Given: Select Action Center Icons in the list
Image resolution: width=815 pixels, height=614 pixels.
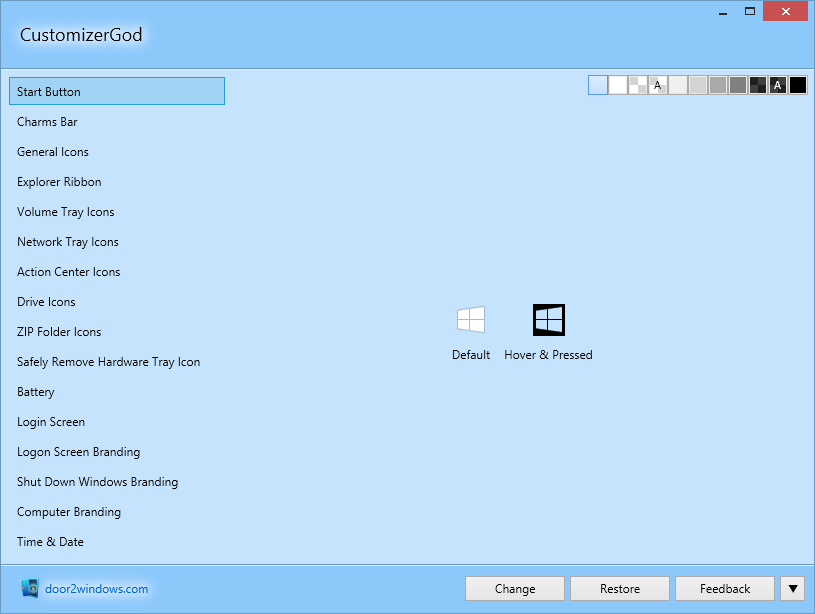Looking at the screenshot, I should 117,272.
